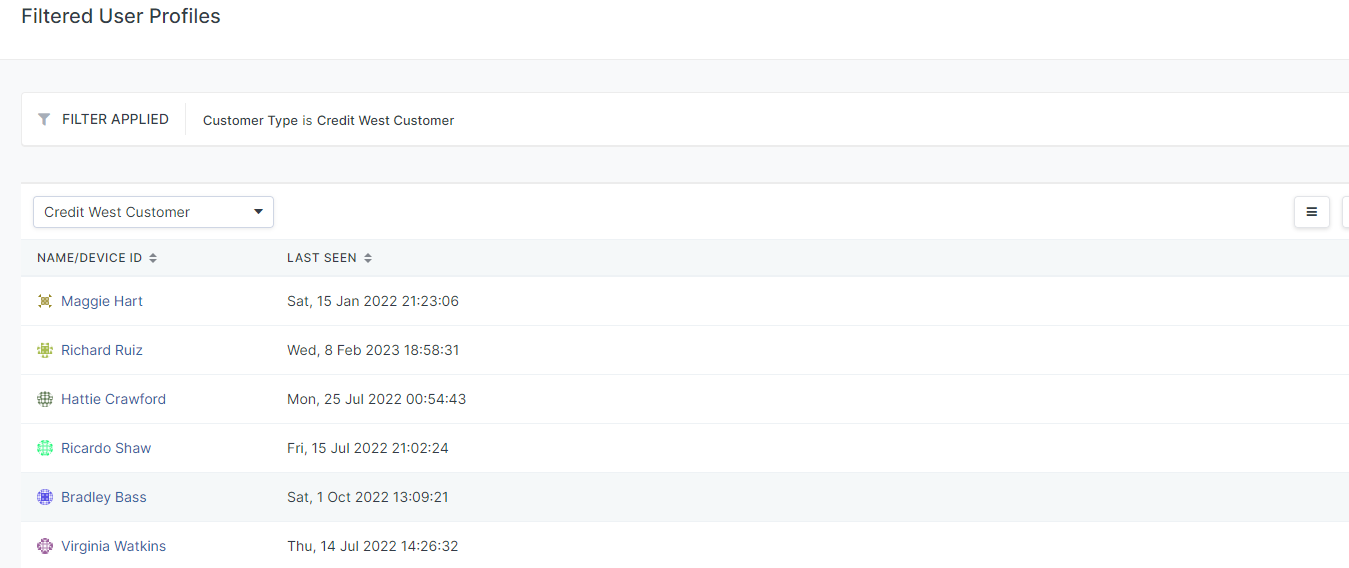Sort by Name/Device ID column arrows

(153, 258)
